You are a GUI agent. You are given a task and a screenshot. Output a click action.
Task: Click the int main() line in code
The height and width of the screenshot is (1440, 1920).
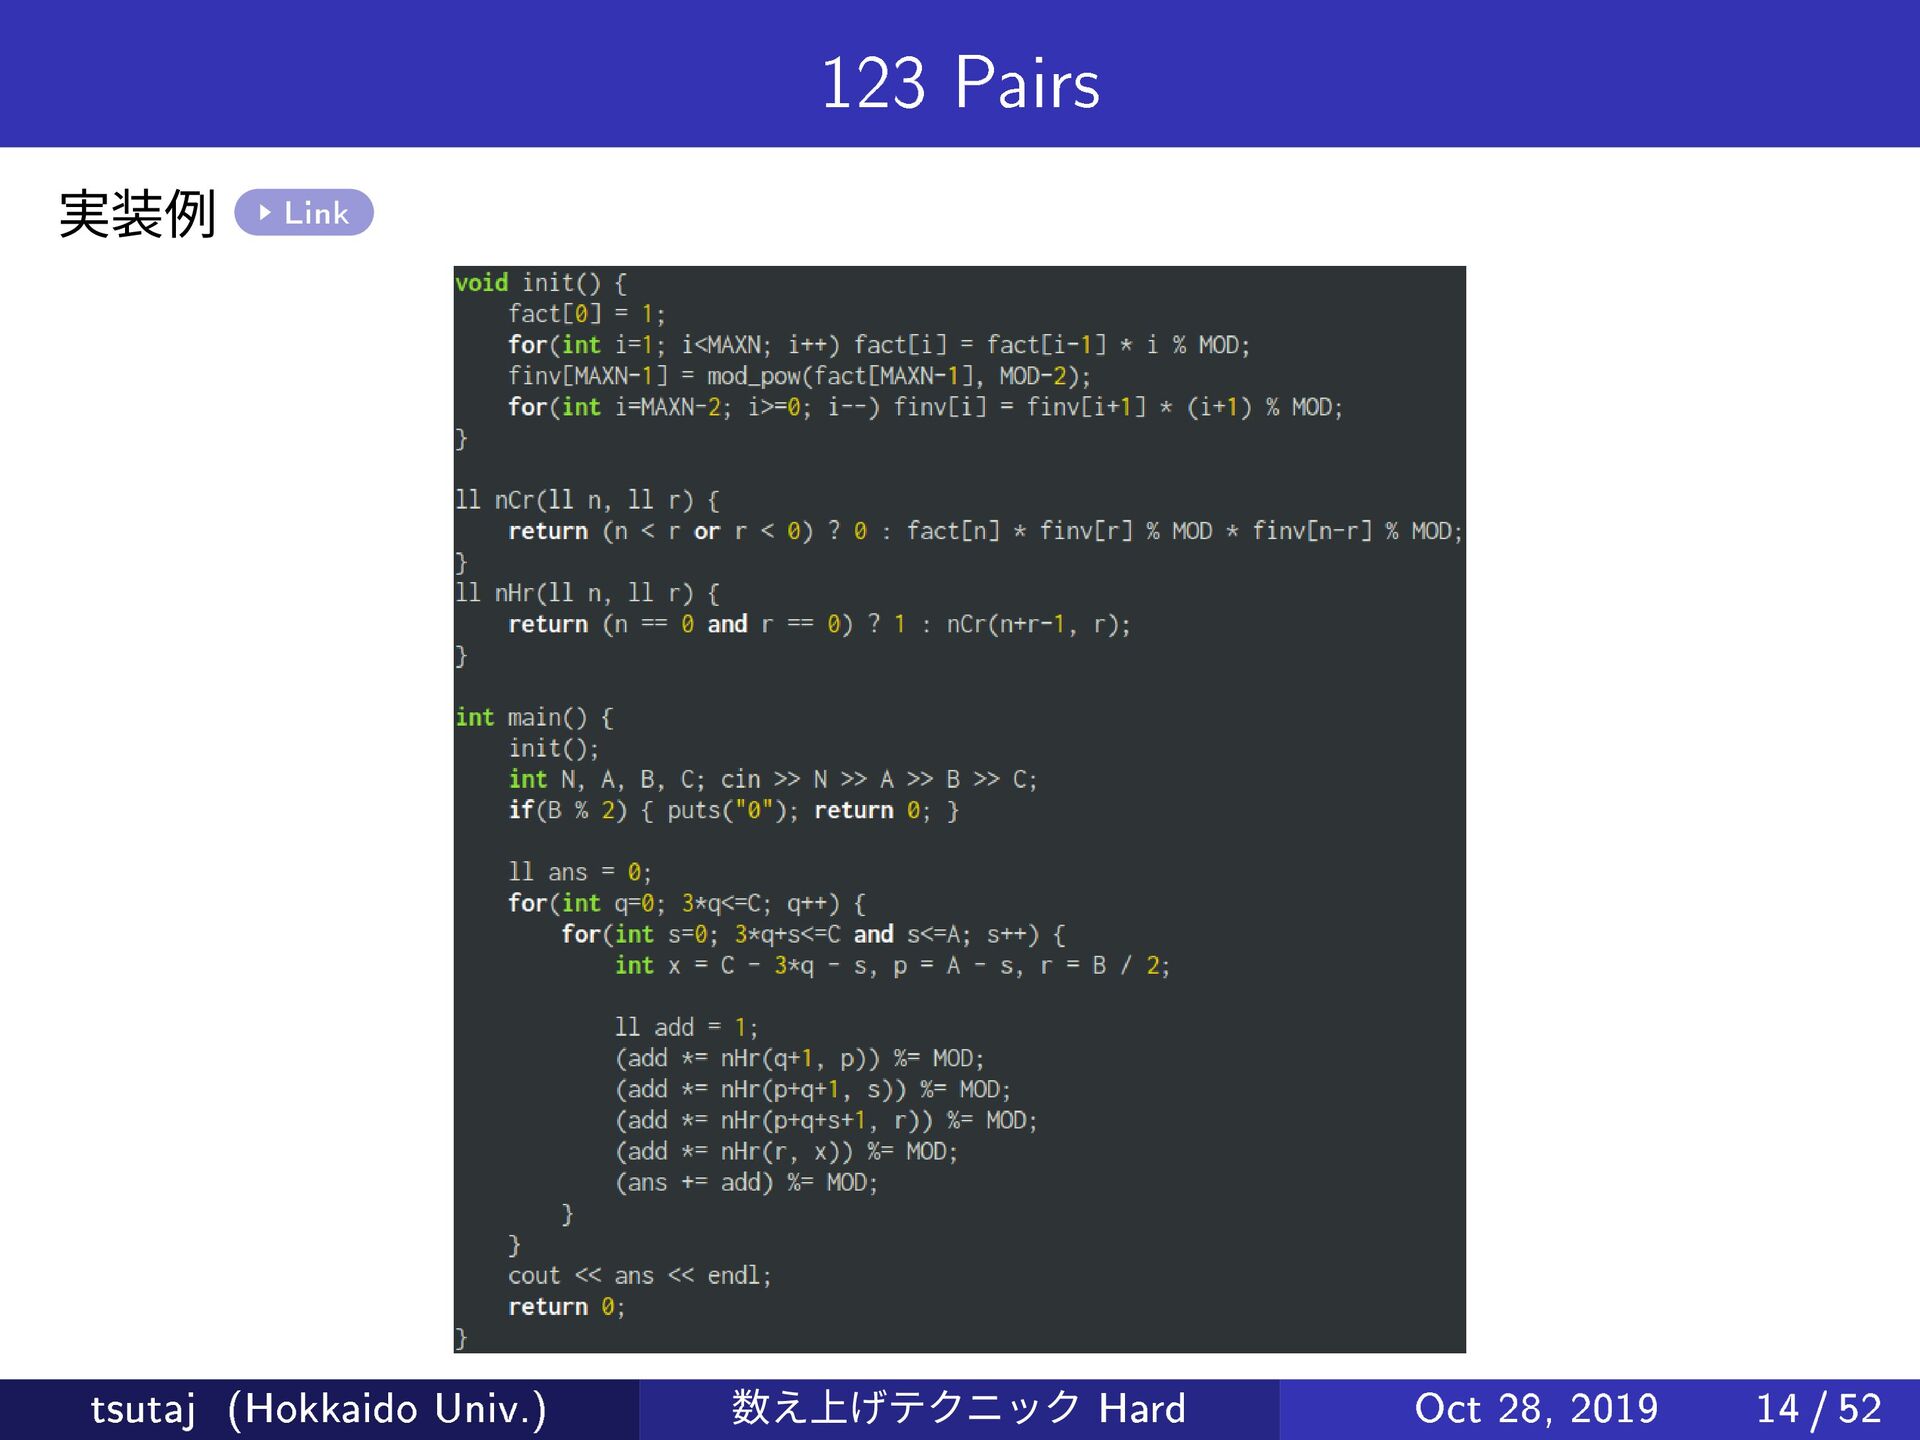(x=534, y=717)
